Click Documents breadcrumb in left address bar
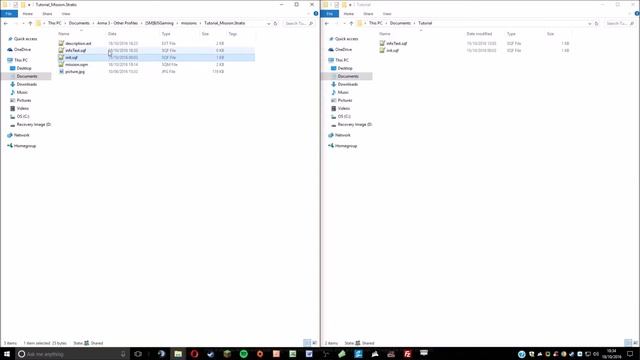The width and height of the screenshot is (640, 360). 79,23
